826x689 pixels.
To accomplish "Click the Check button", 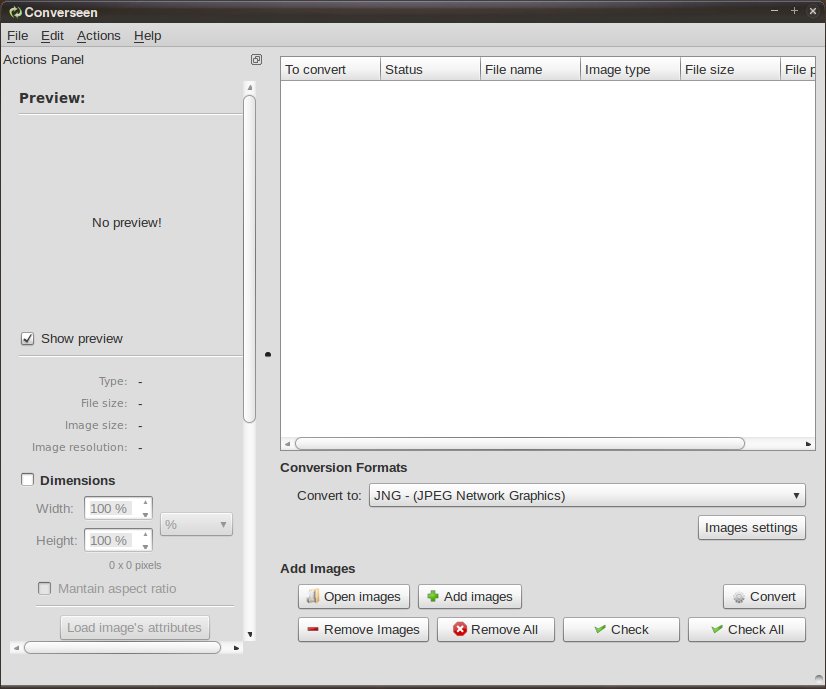I will click(x=622, y=629).
